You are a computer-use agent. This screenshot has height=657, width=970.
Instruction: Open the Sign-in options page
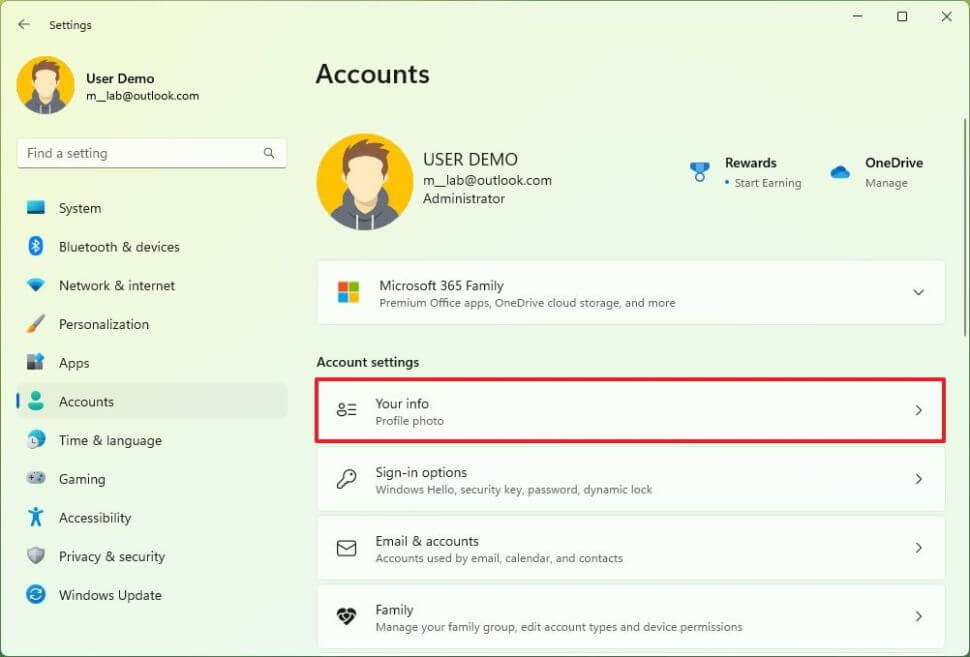[x=630, y=479]
